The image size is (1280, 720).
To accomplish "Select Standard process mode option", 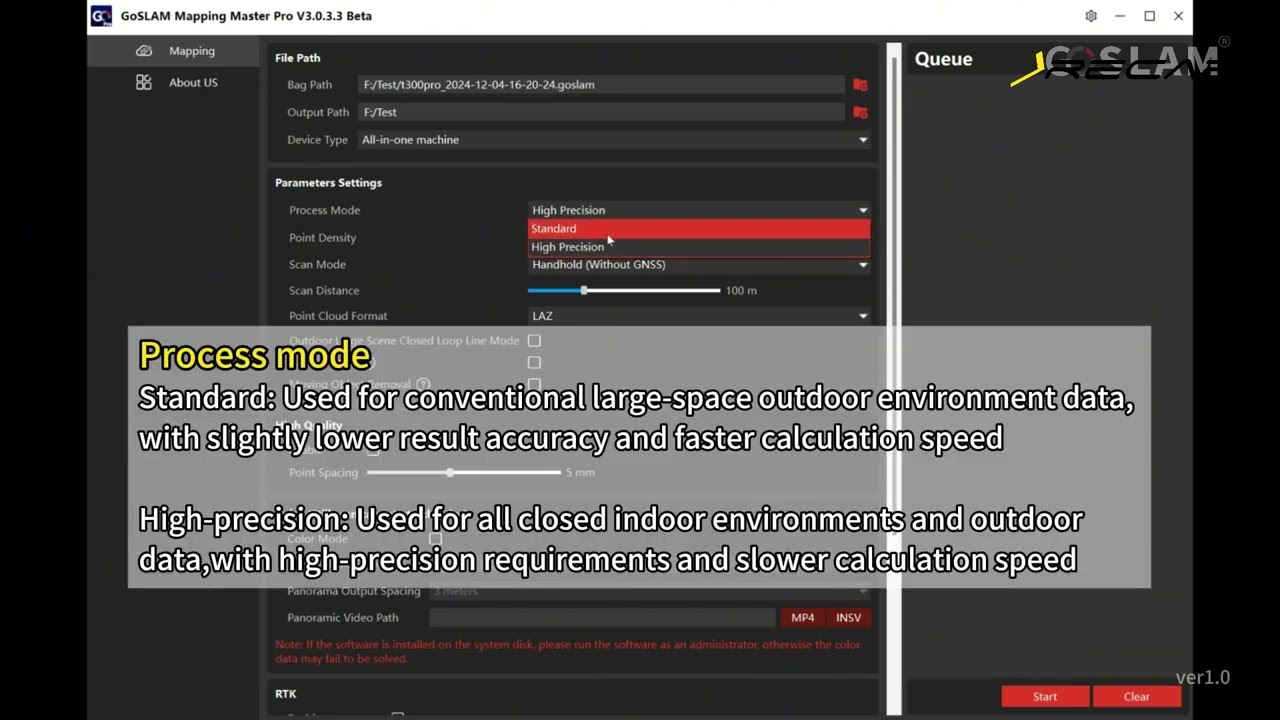I will 699,229.
